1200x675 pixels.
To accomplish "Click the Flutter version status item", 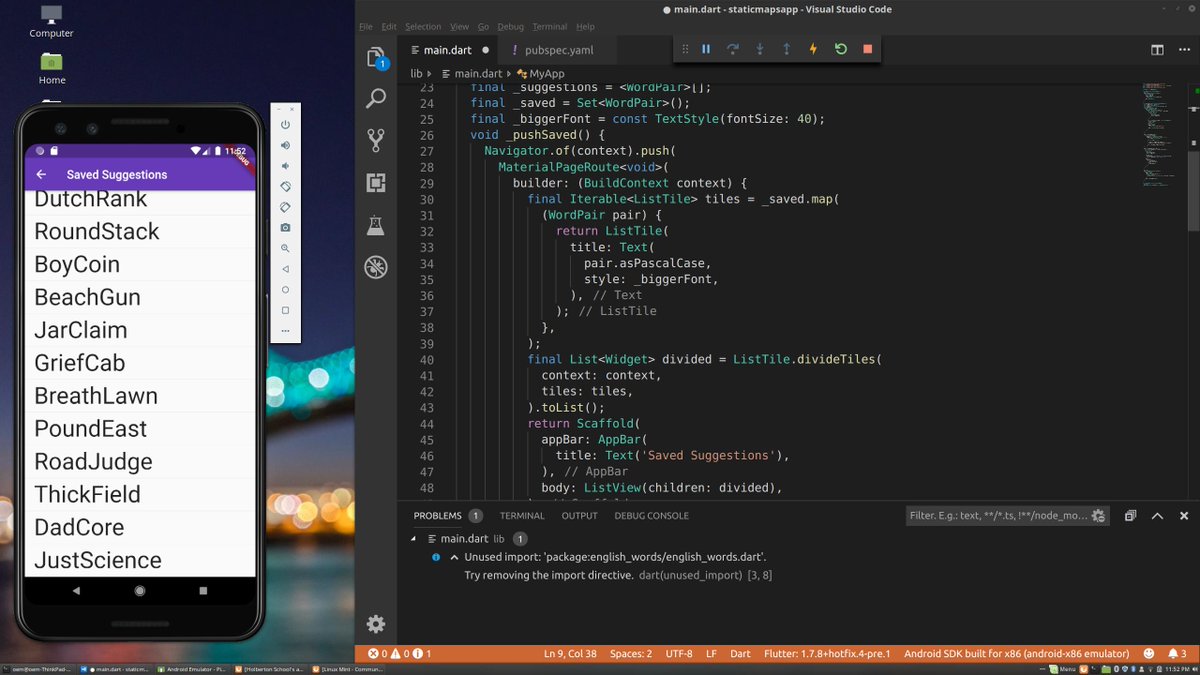I will click(x=826, y=654).
